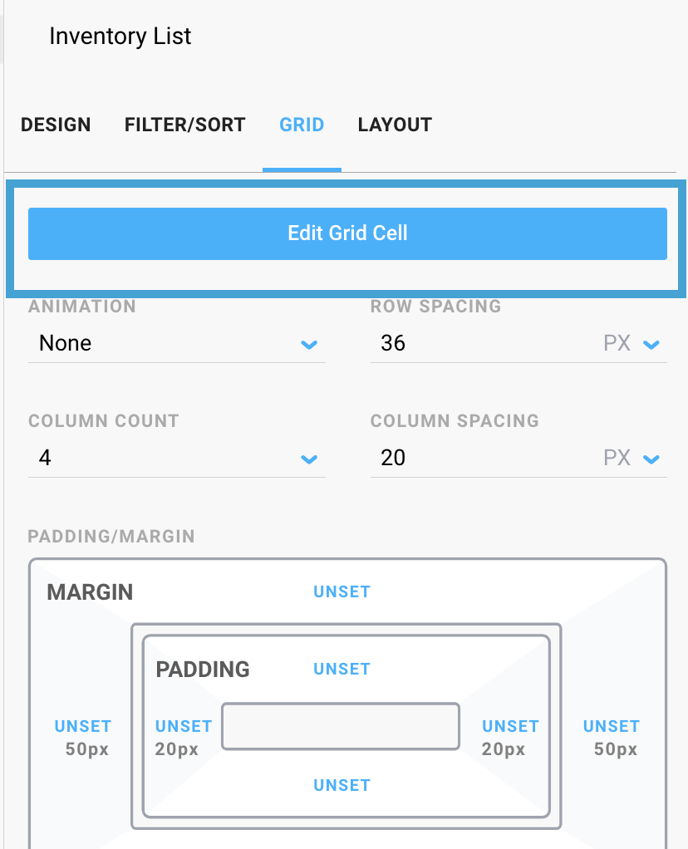Select the GRID tab

301,124
